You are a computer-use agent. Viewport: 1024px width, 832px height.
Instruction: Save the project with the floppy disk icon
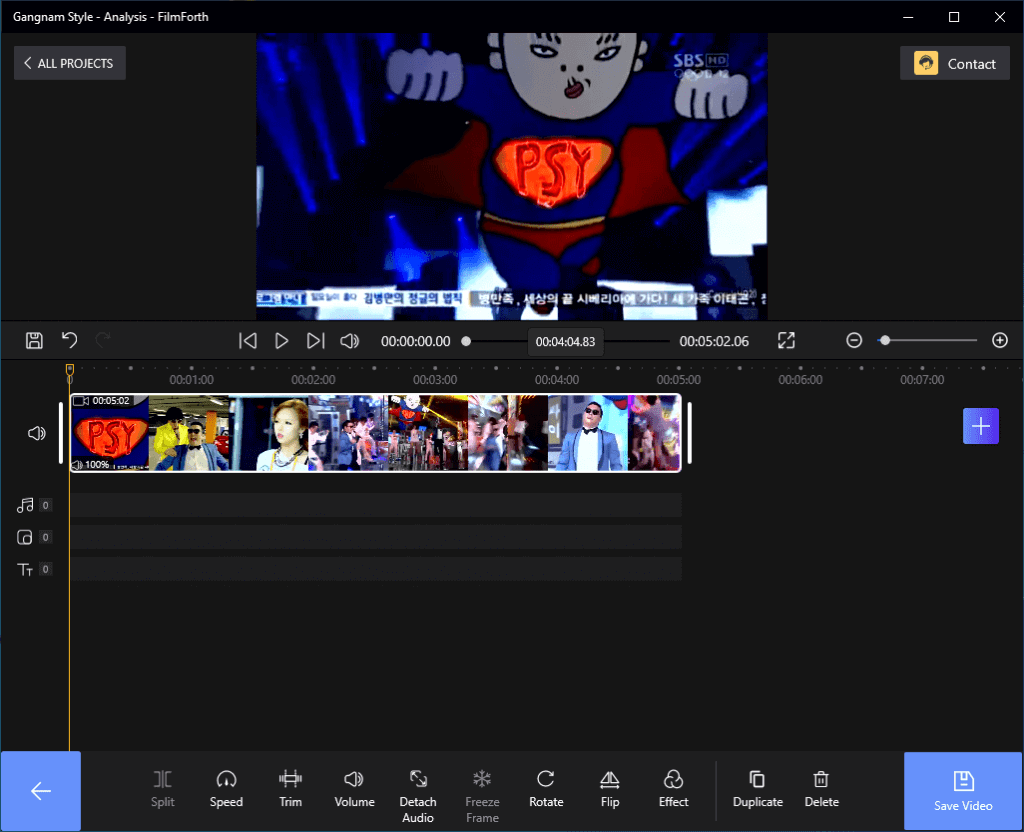pos(34,340)
